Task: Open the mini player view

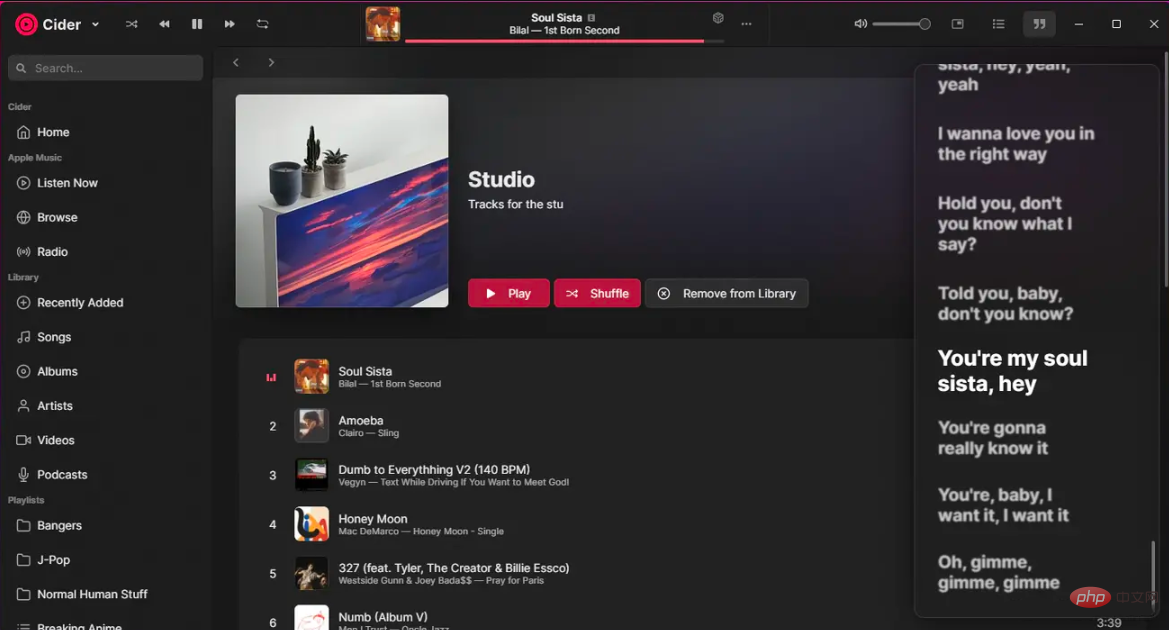Action: pyautogui.click(x=958, y=24)
